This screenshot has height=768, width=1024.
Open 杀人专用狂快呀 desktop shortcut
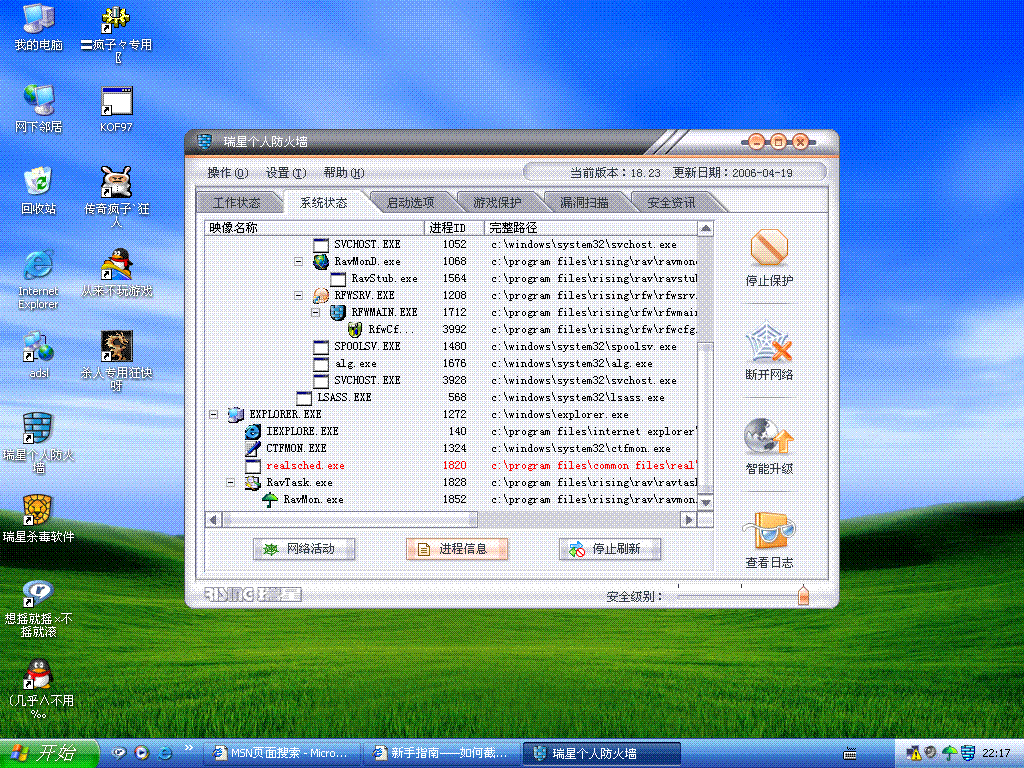tap(116, 347)
